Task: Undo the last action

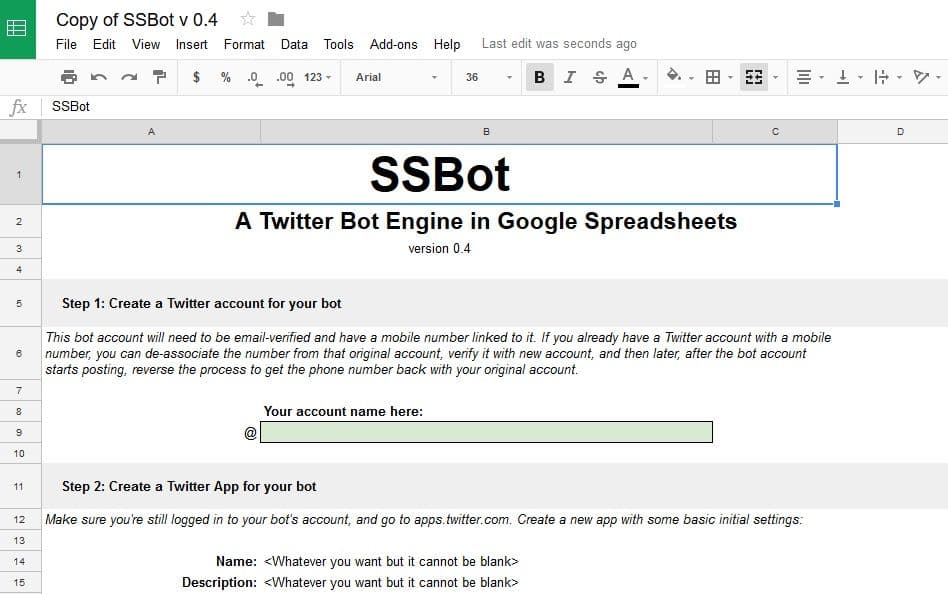Action: click(99, 77)
